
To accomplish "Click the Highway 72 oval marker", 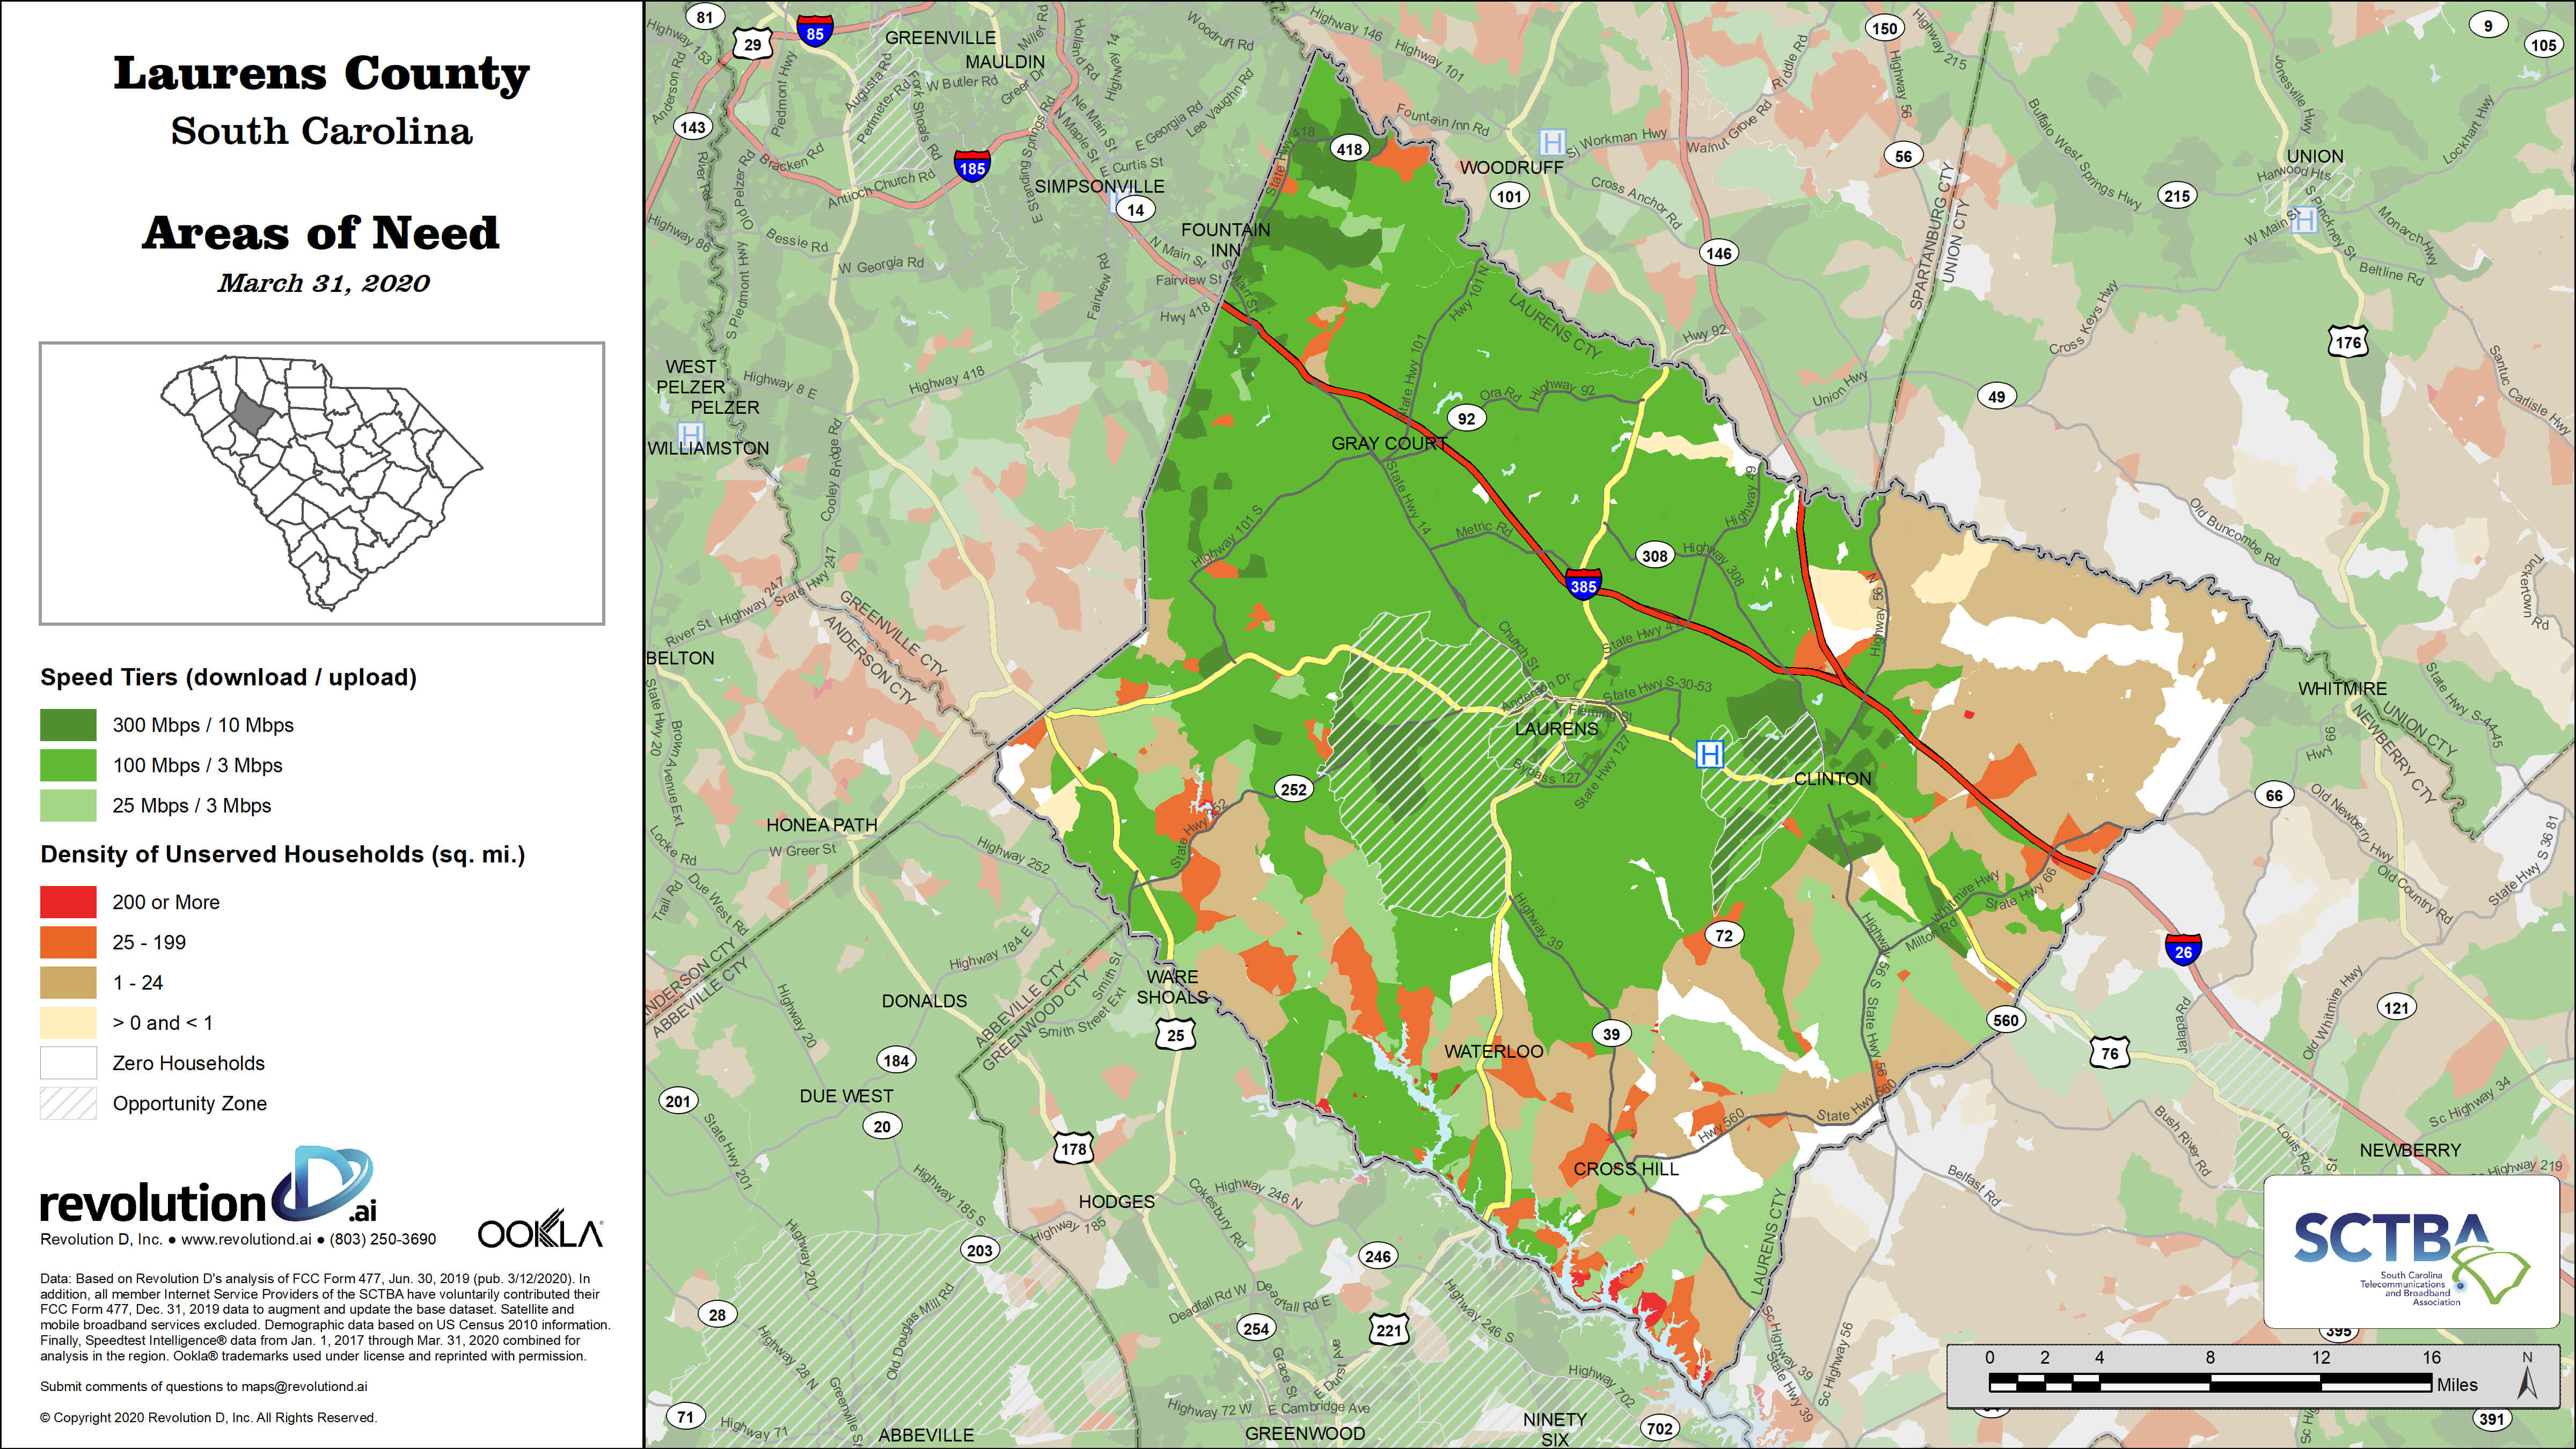I will coord(1724,935).
